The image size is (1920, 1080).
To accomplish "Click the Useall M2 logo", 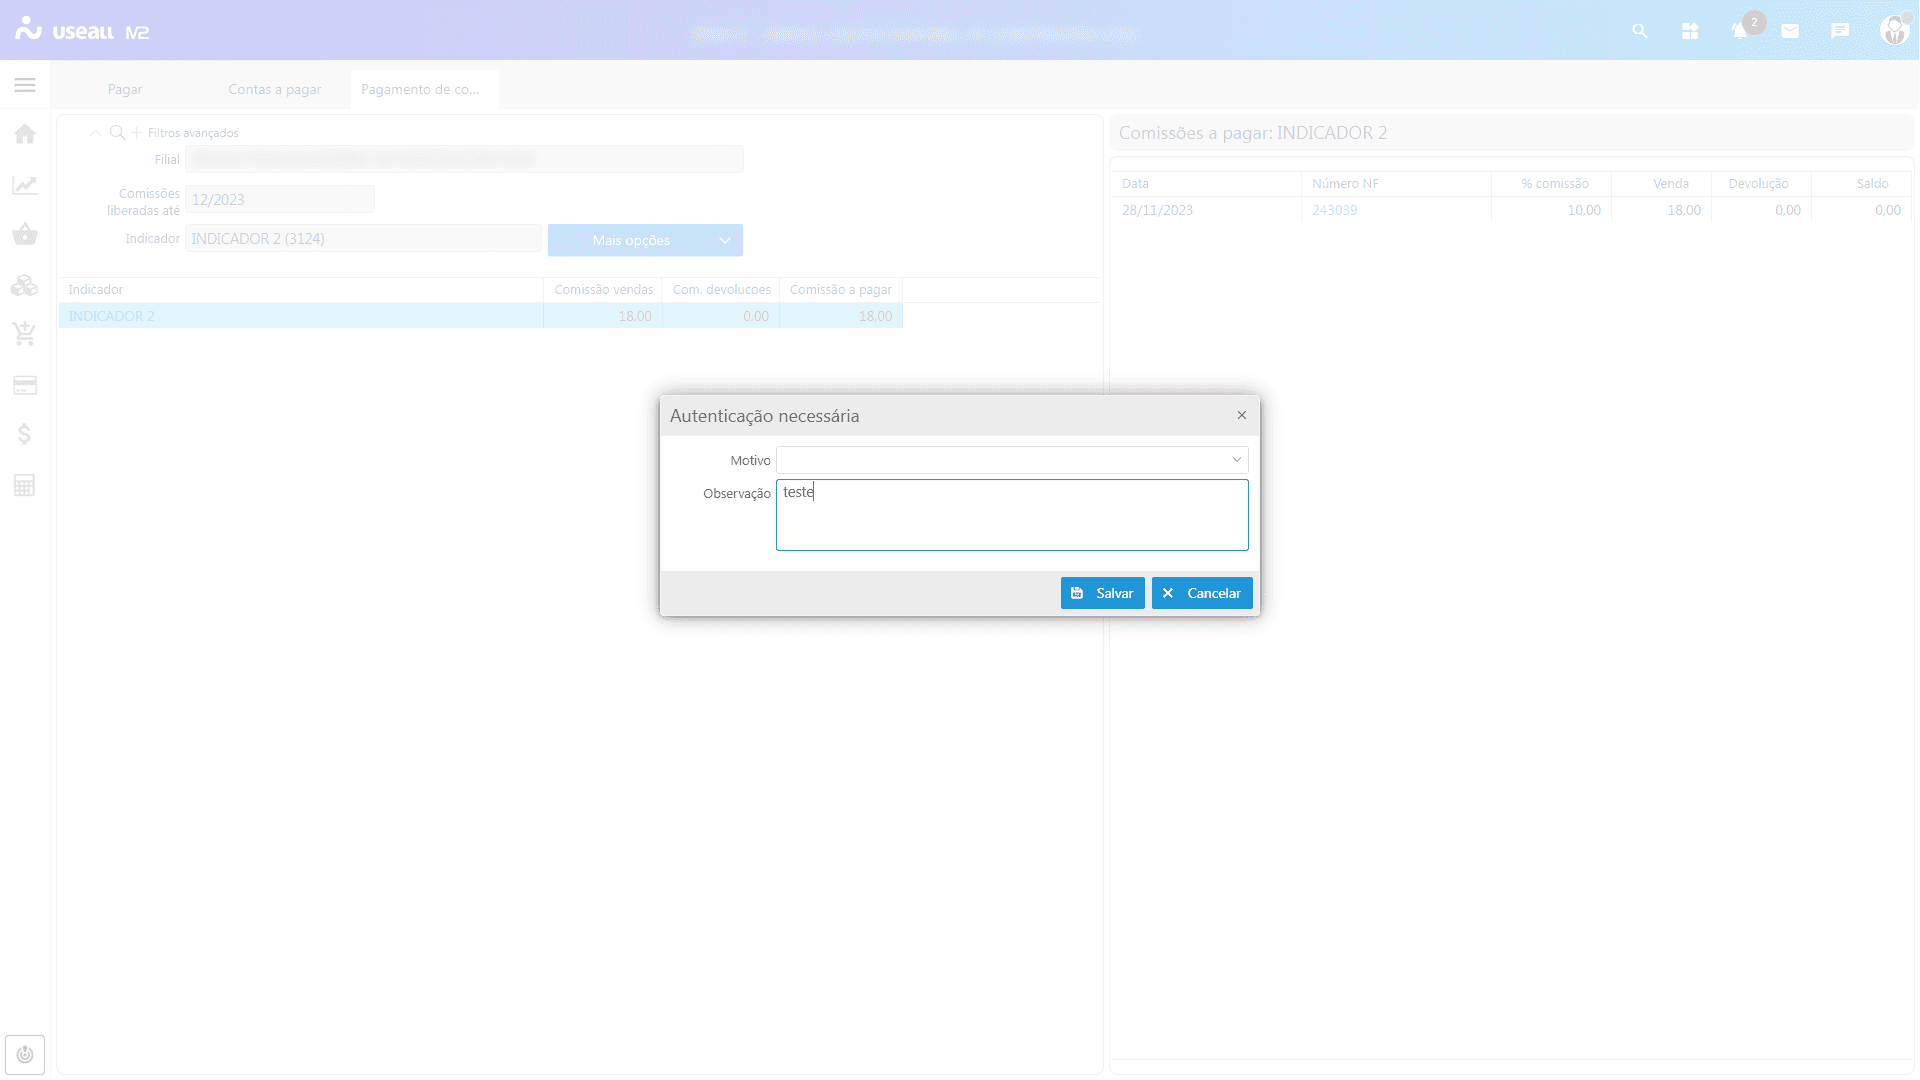I will [82, 30].
